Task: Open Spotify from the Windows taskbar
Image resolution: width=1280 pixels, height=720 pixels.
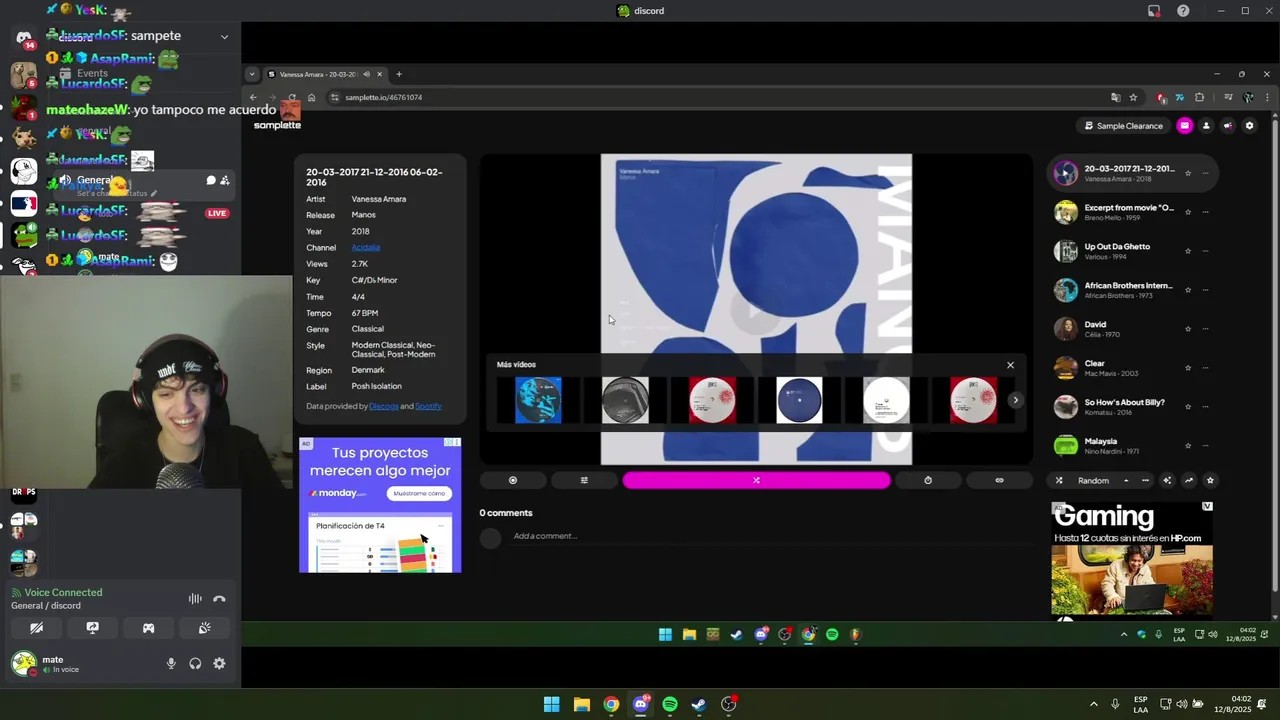Action: pyautogui.click(x=670, y=704)
